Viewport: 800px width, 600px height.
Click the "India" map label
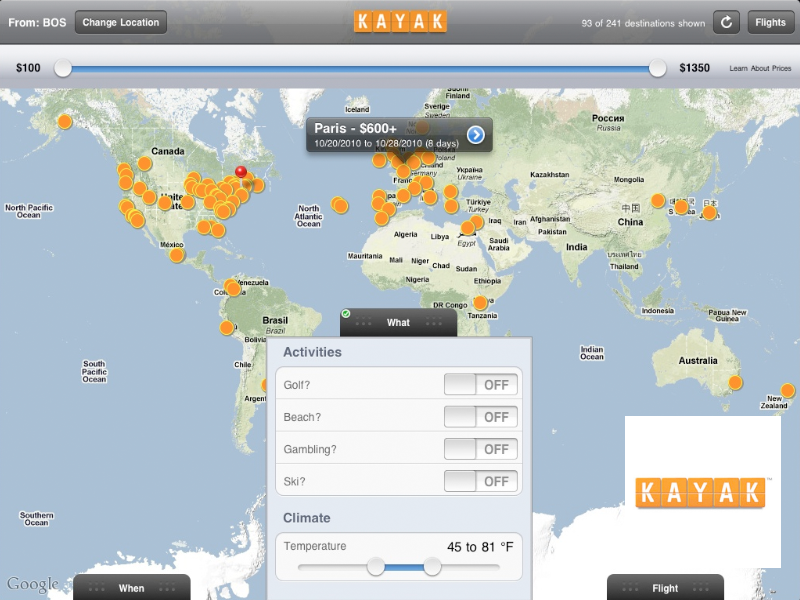577,247
